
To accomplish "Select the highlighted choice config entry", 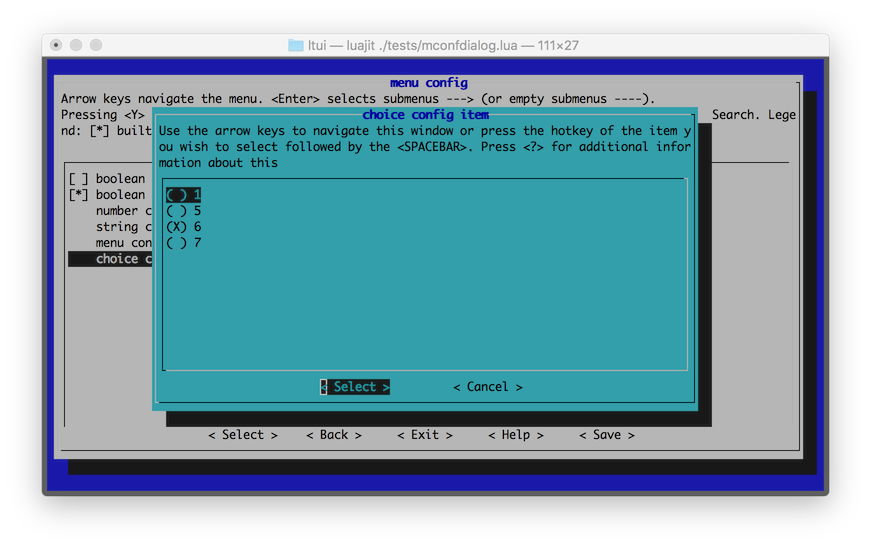I will [110, 259].
